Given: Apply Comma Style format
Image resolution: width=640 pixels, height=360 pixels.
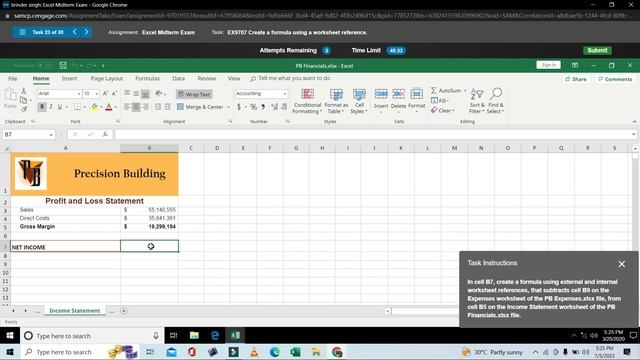Looking at the screenshot, I should [x=263, y=107].
